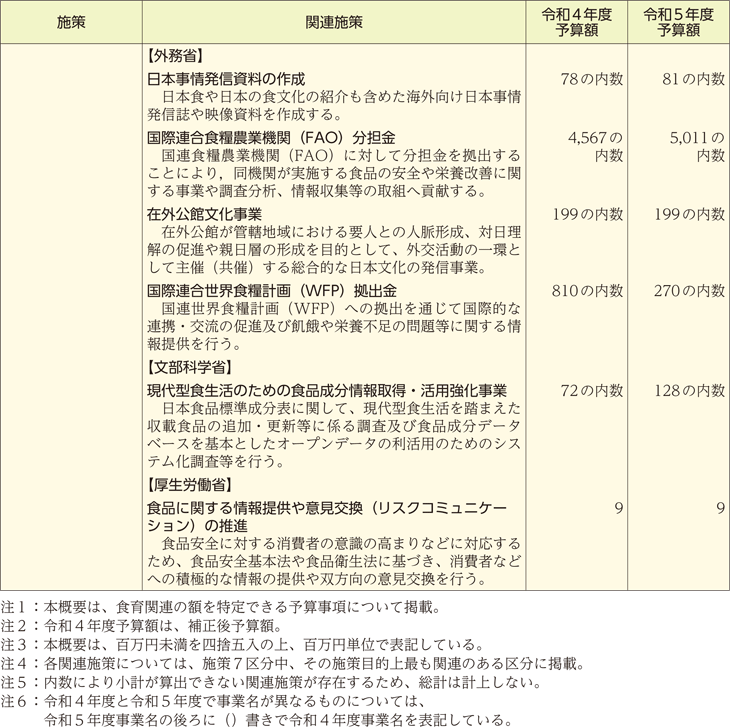Click the 128の内数 budget value

coord(689,390)
